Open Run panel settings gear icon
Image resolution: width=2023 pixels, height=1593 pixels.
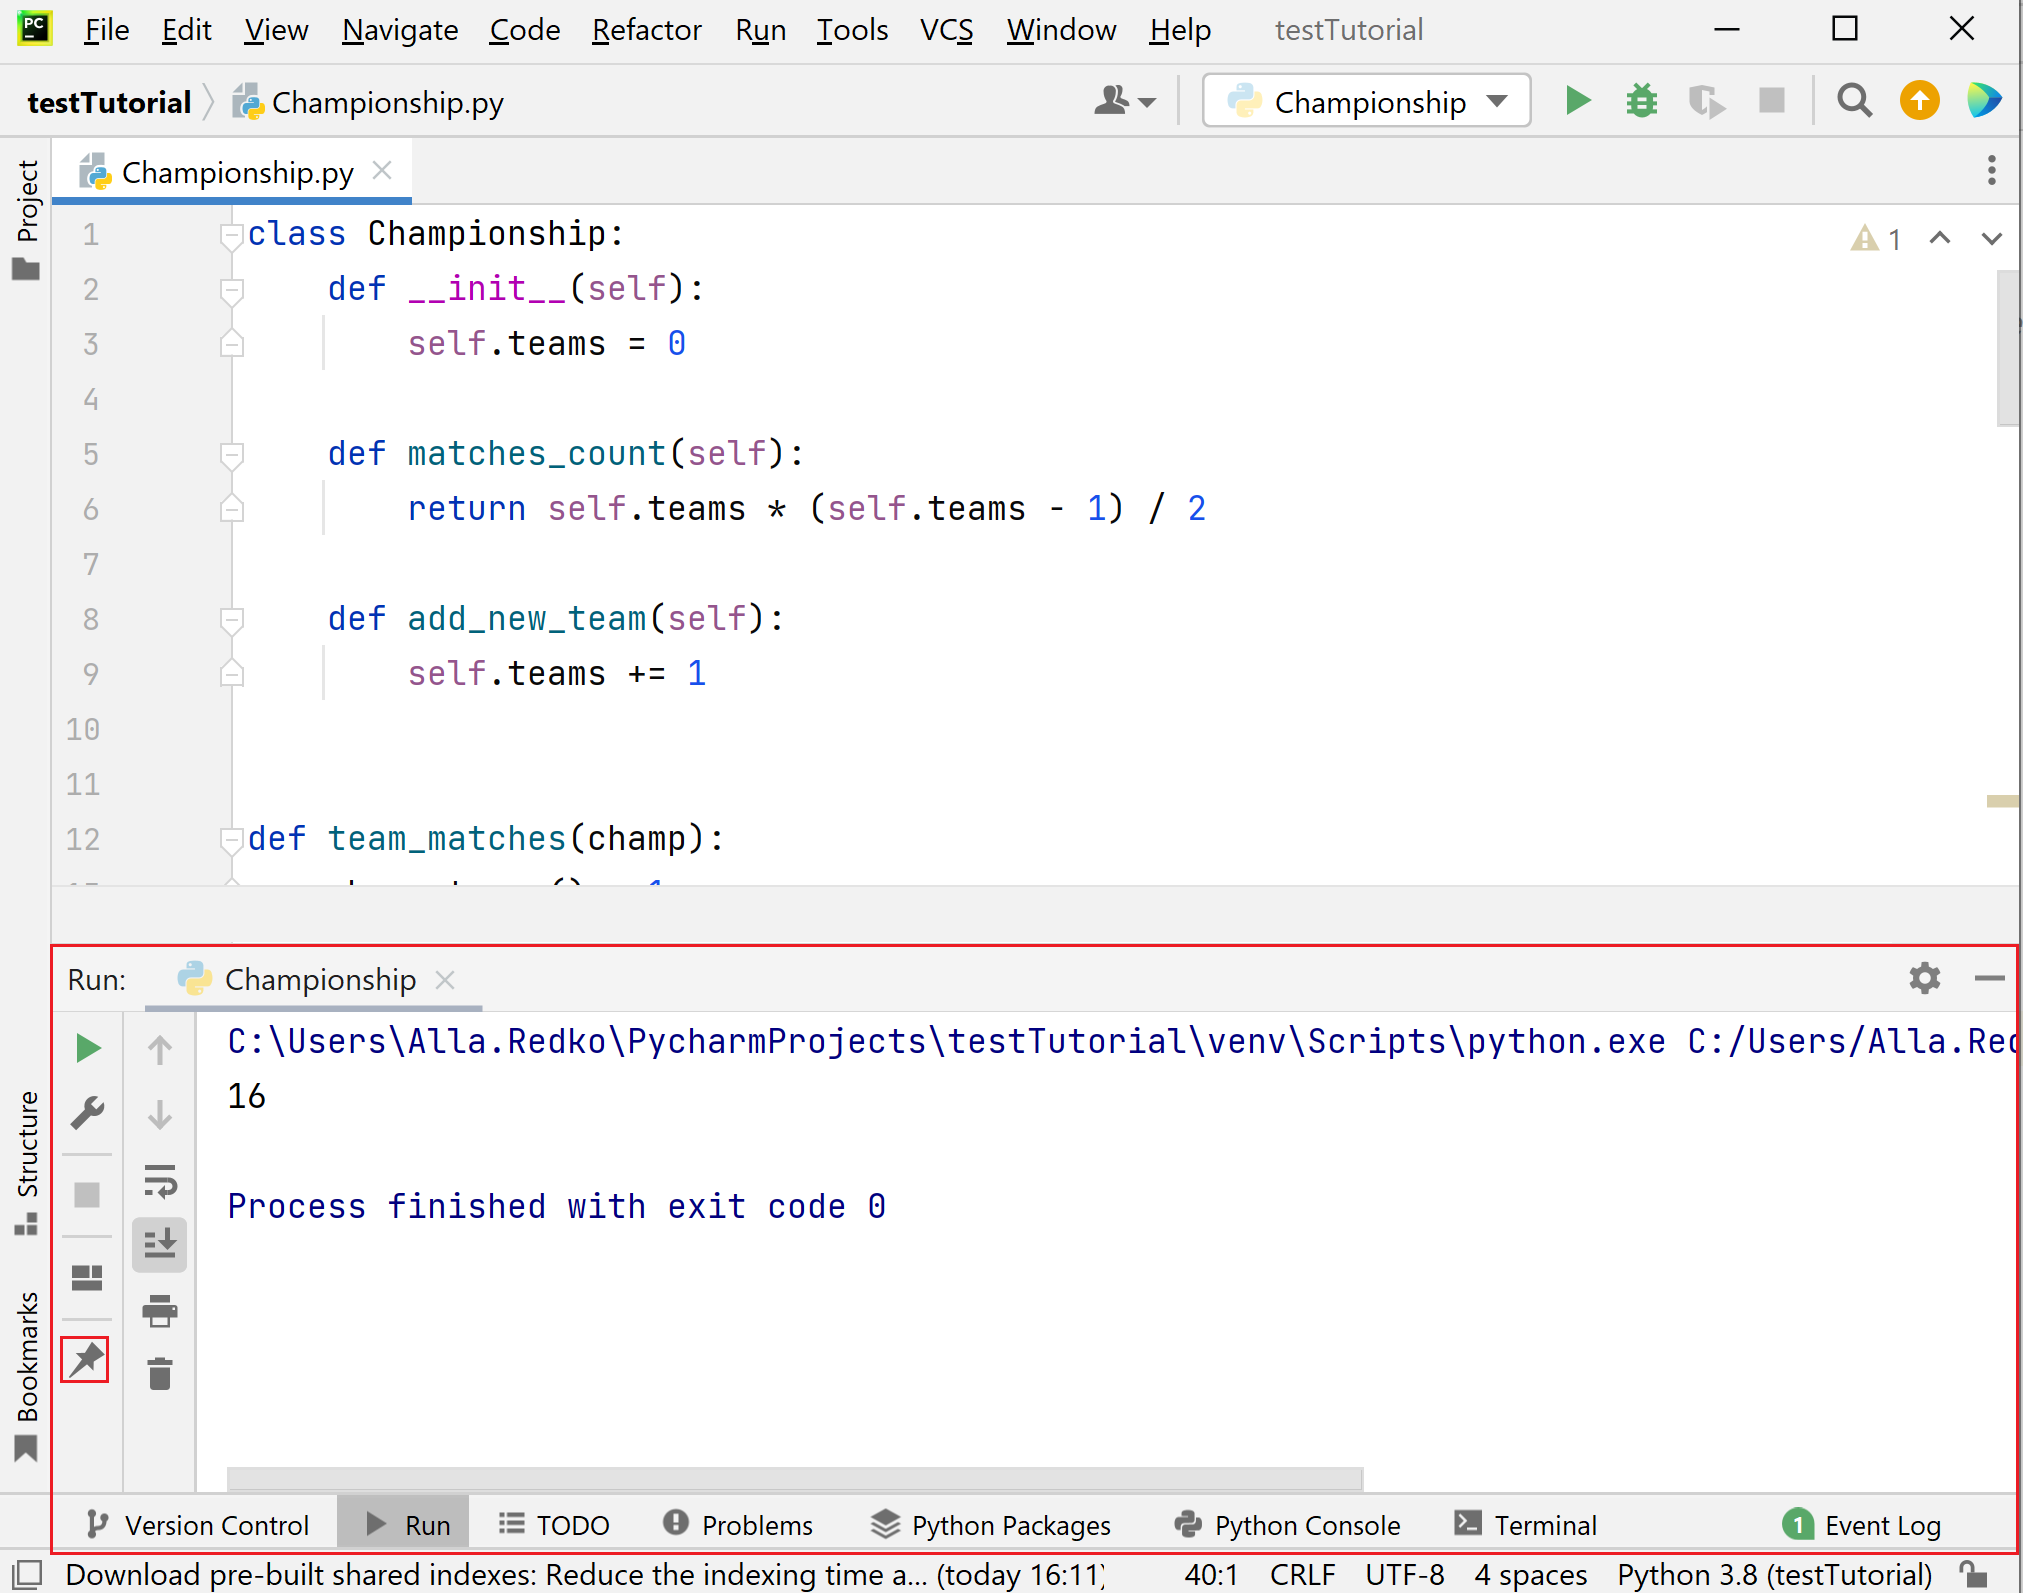click(x=1924, y=978)
